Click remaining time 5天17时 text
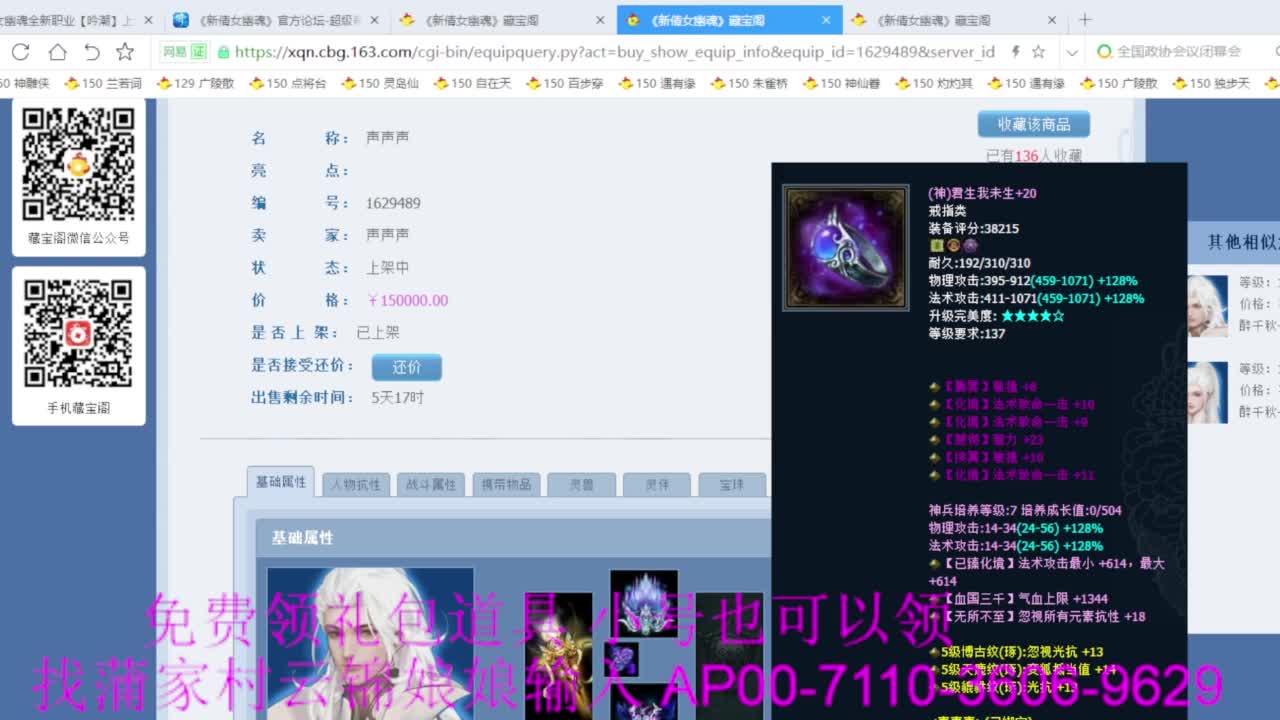1280x720 pixels. (398, 397)
